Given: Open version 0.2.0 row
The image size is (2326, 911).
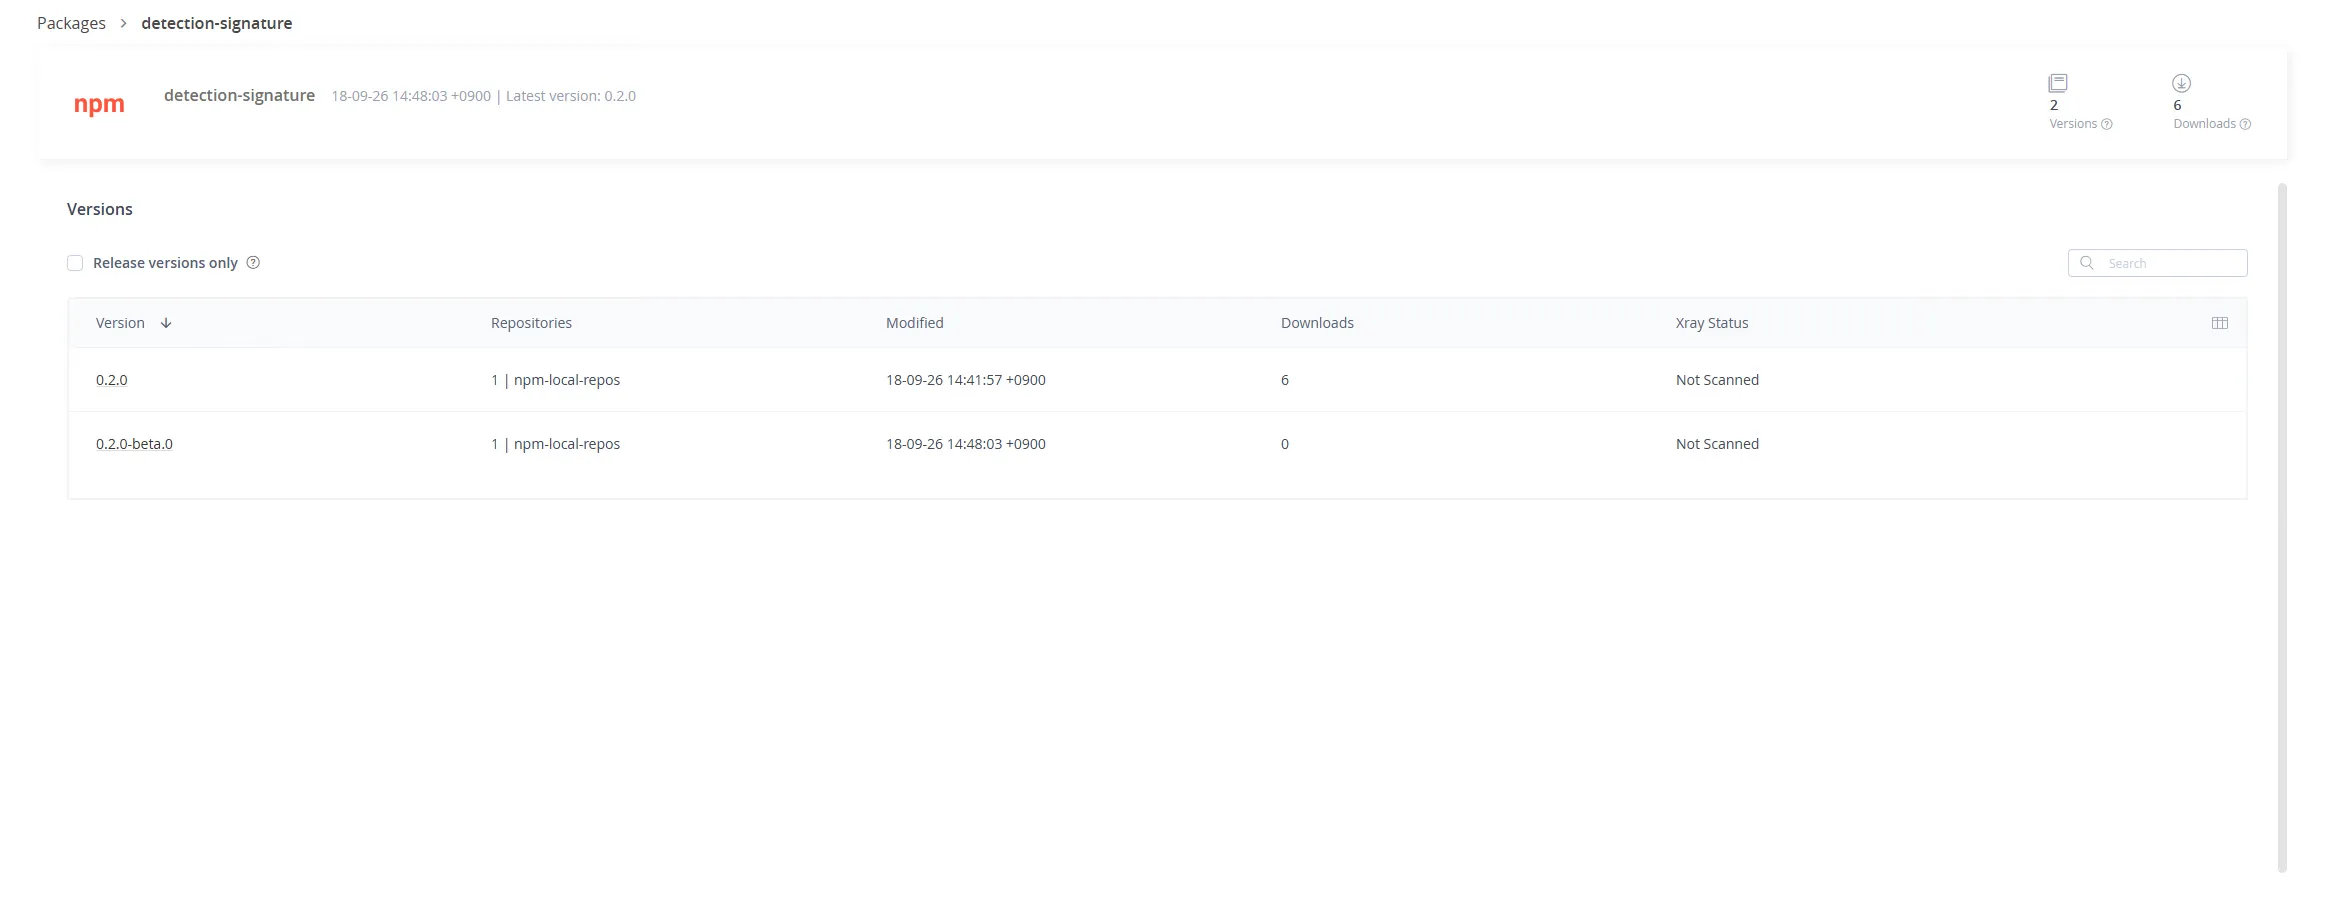Looking at the screenshot, I should (1157, 380).
